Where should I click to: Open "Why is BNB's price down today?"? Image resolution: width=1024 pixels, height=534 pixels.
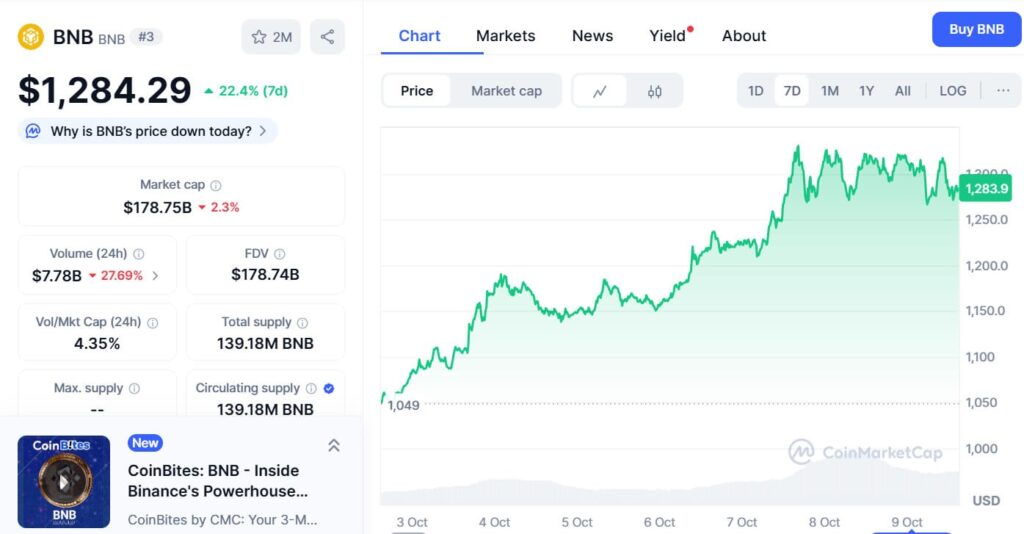point(148,131)
